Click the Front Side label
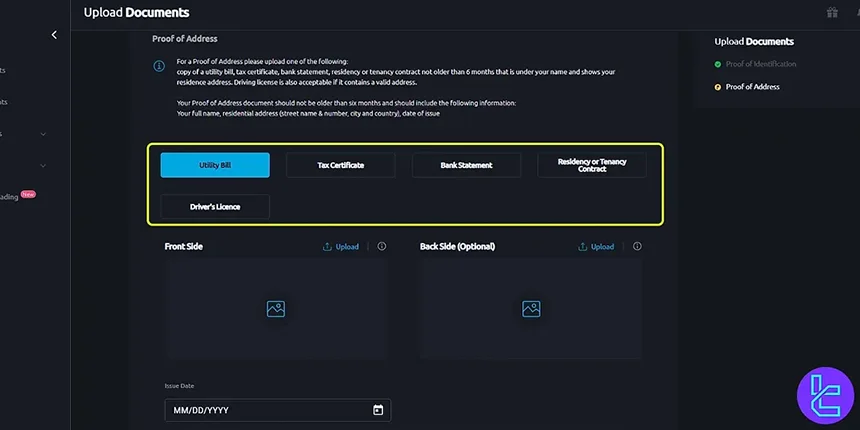 184,247
